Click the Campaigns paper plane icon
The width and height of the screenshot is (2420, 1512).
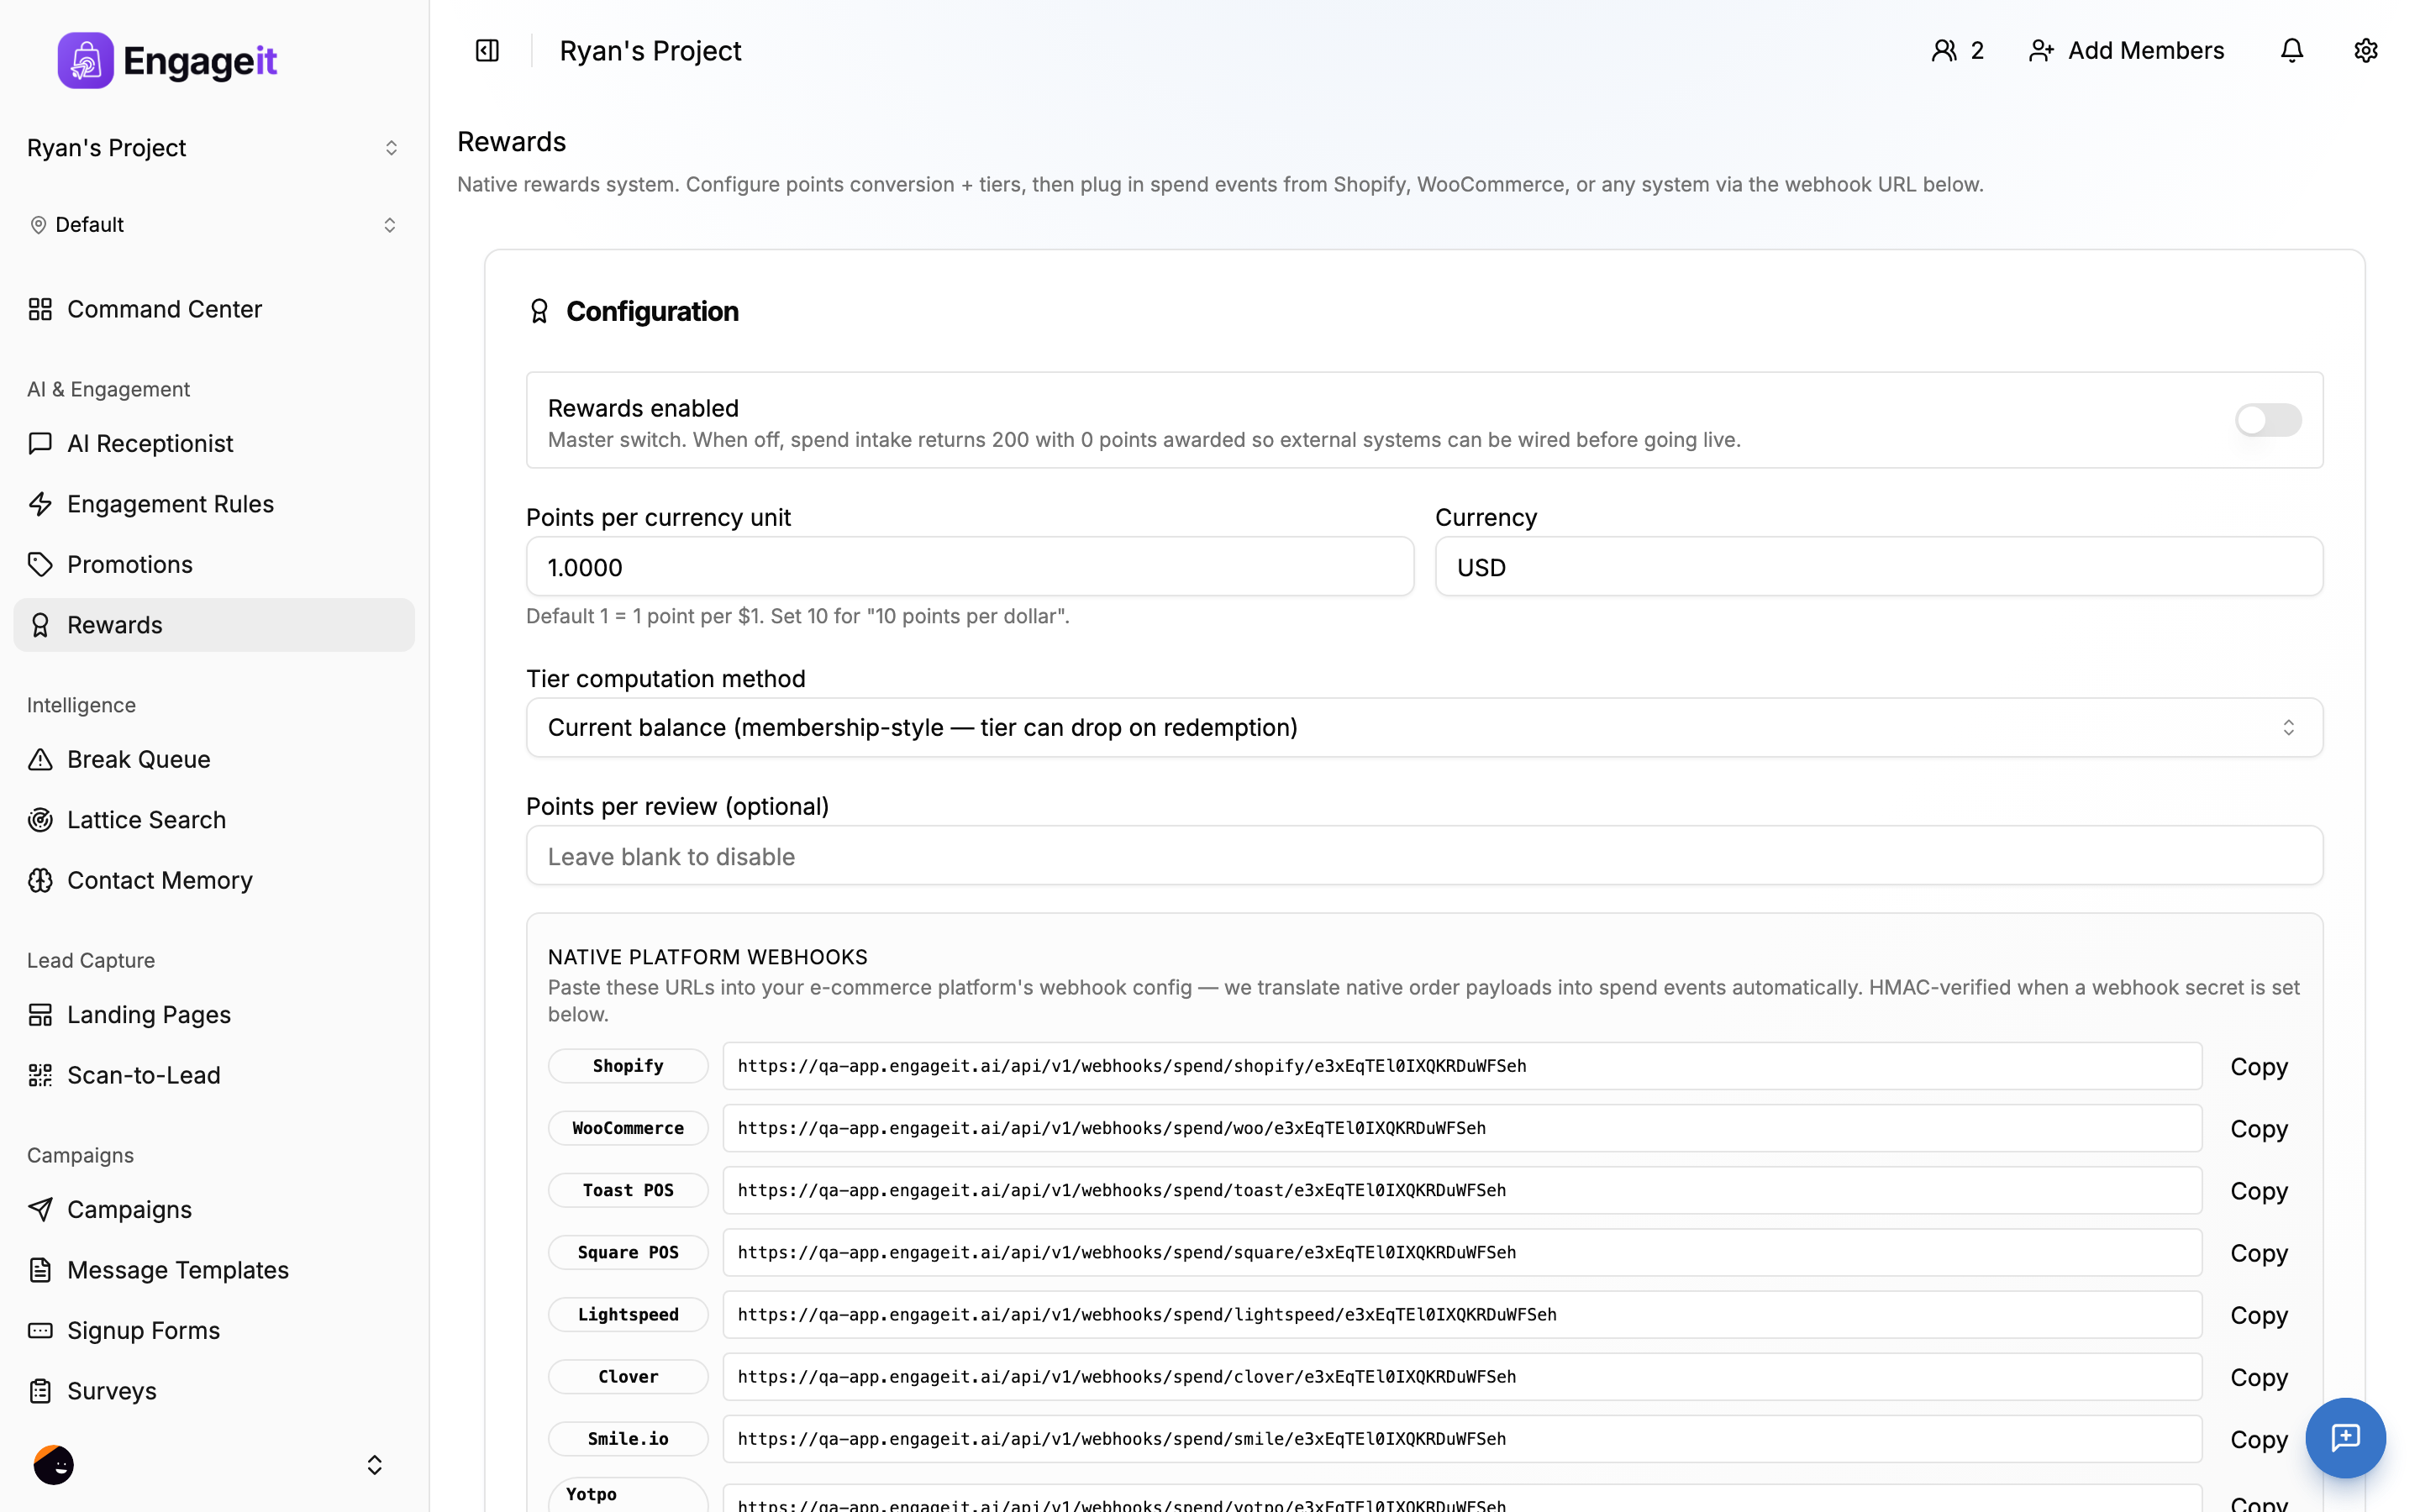[x=40, y=1209]
